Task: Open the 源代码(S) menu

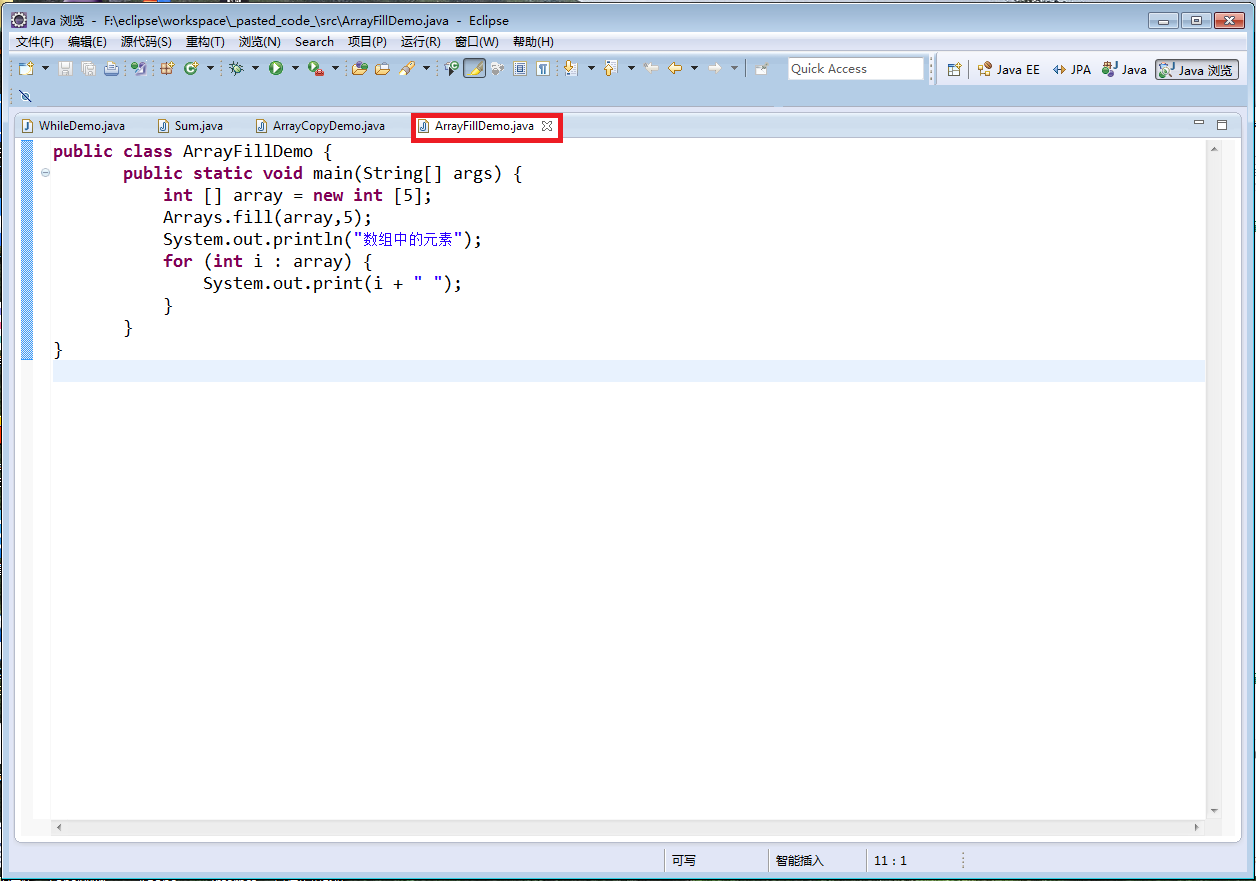Action: (146, 42)
